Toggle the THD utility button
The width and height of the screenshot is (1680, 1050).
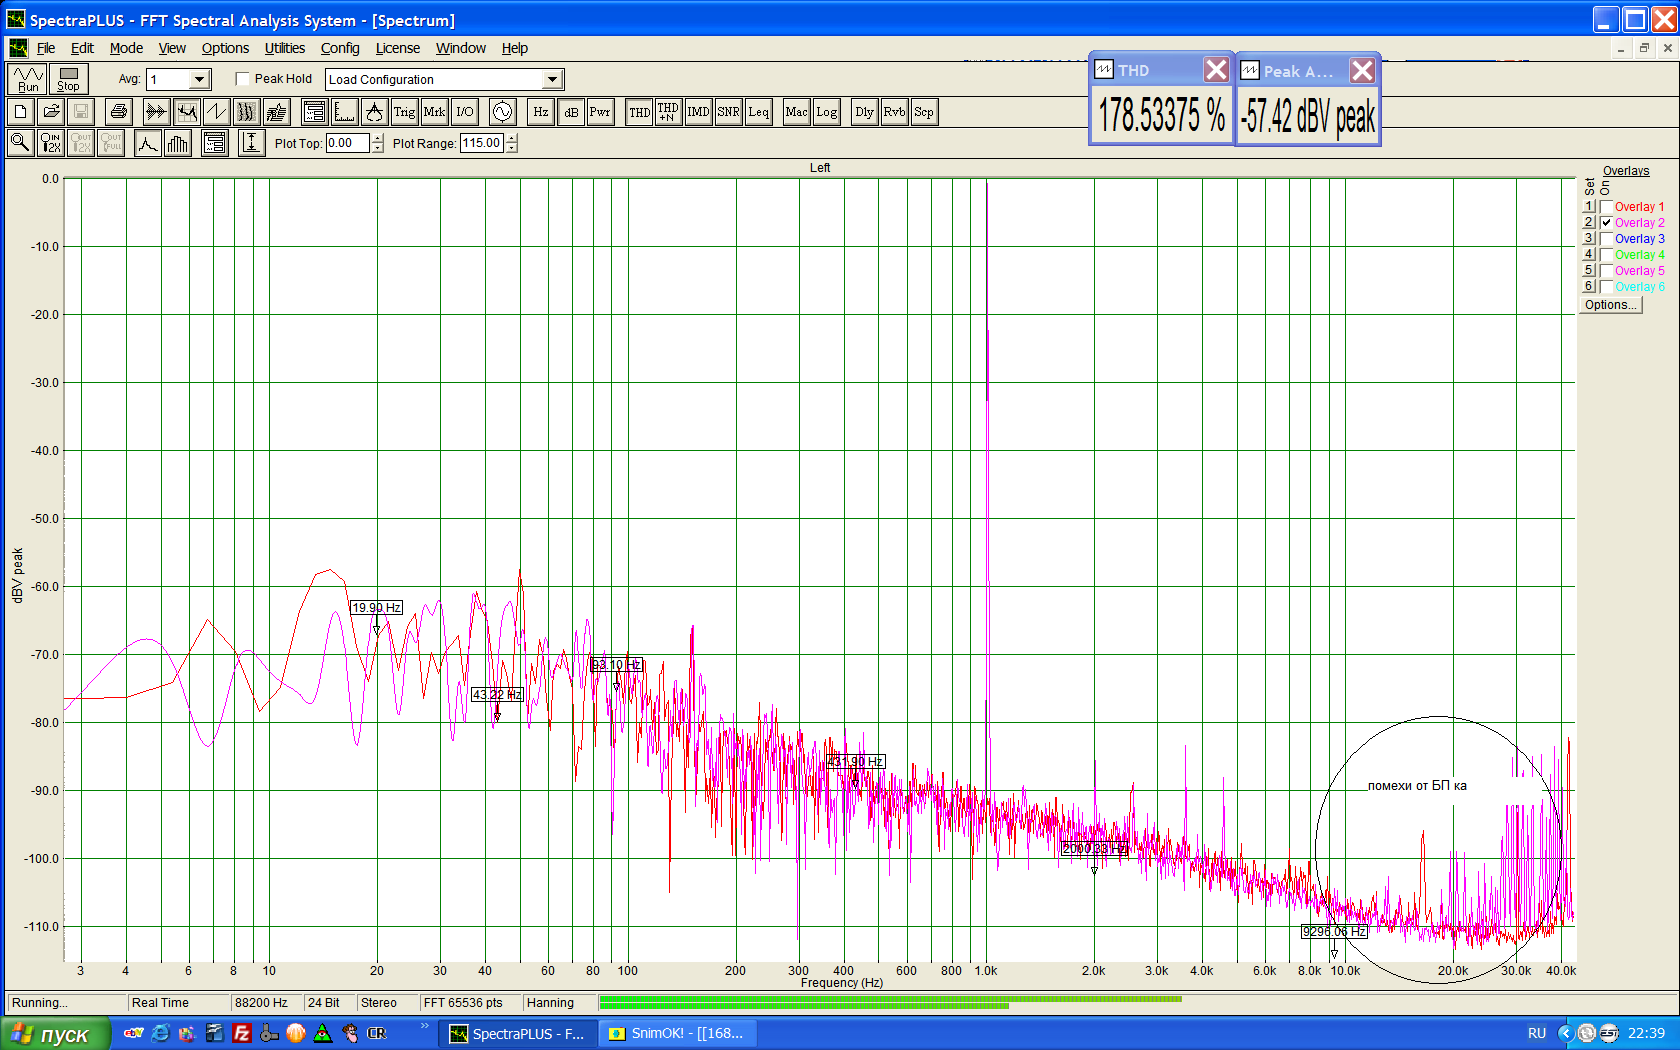639,112
